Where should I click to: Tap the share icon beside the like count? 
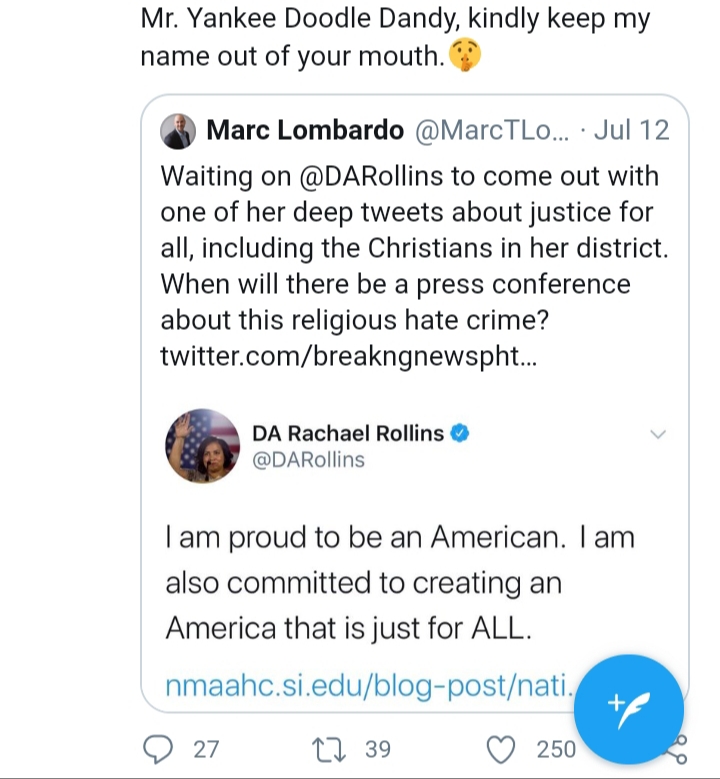(x=677, y=750)
